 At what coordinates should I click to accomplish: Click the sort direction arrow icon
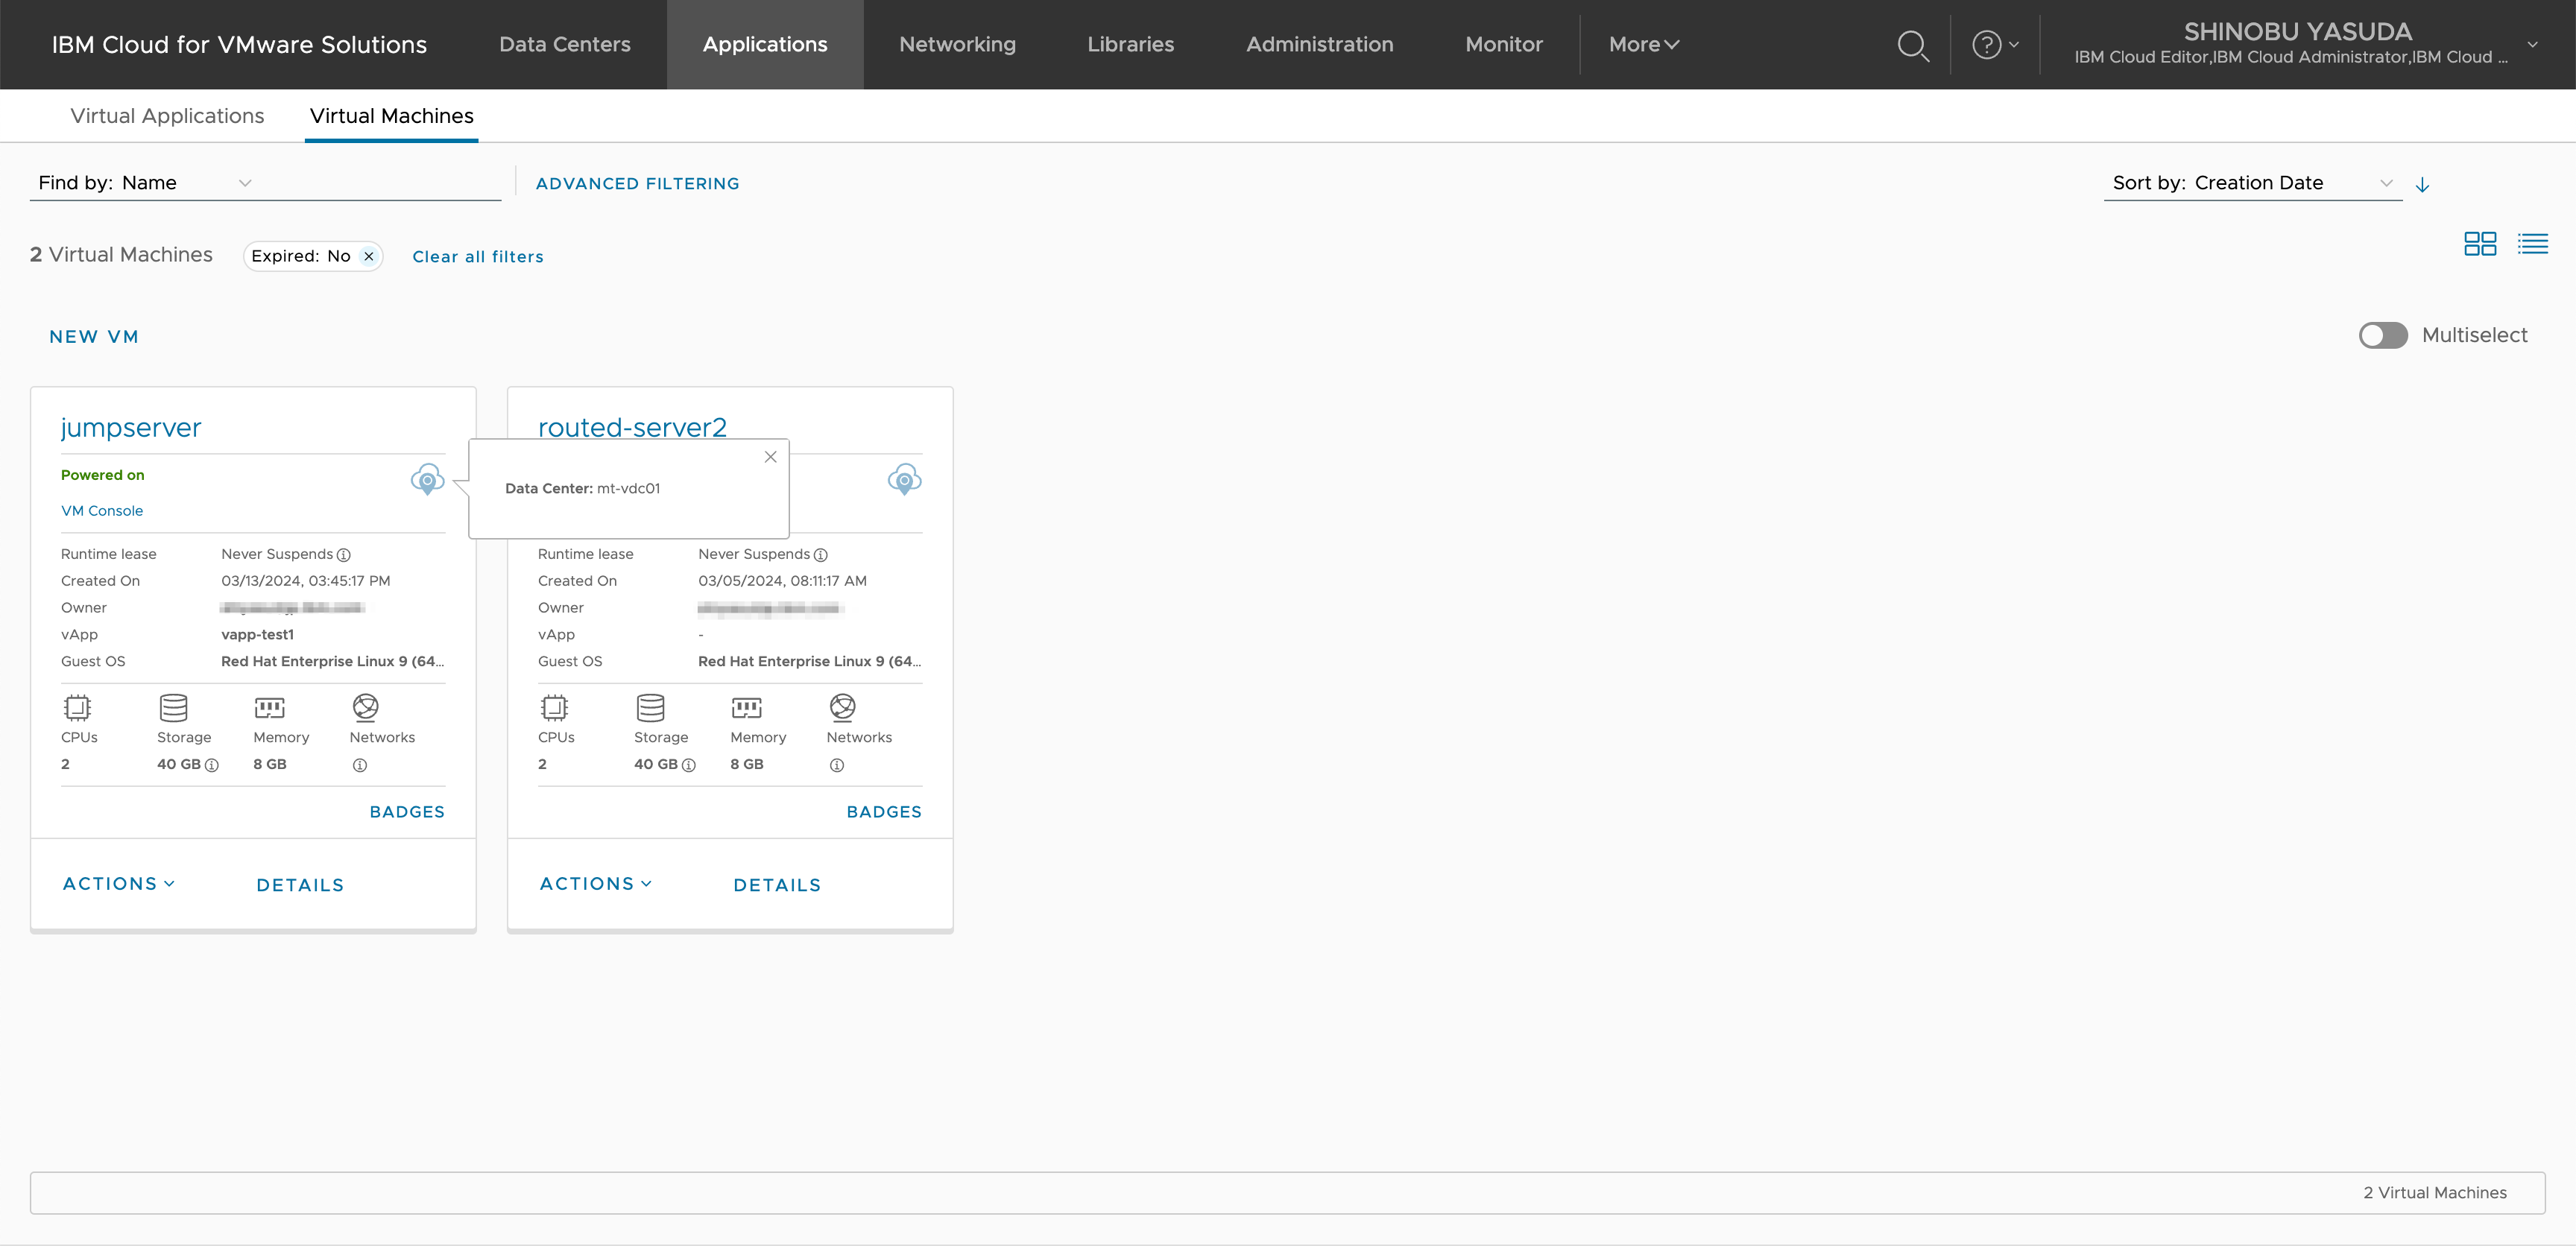2422,185
